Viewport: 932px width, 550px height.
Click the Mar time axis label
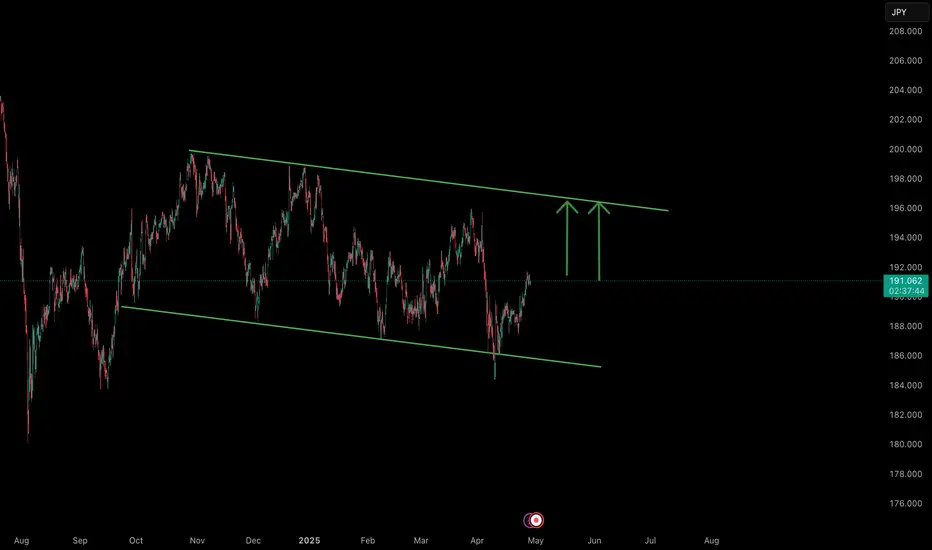click(421, 540)
